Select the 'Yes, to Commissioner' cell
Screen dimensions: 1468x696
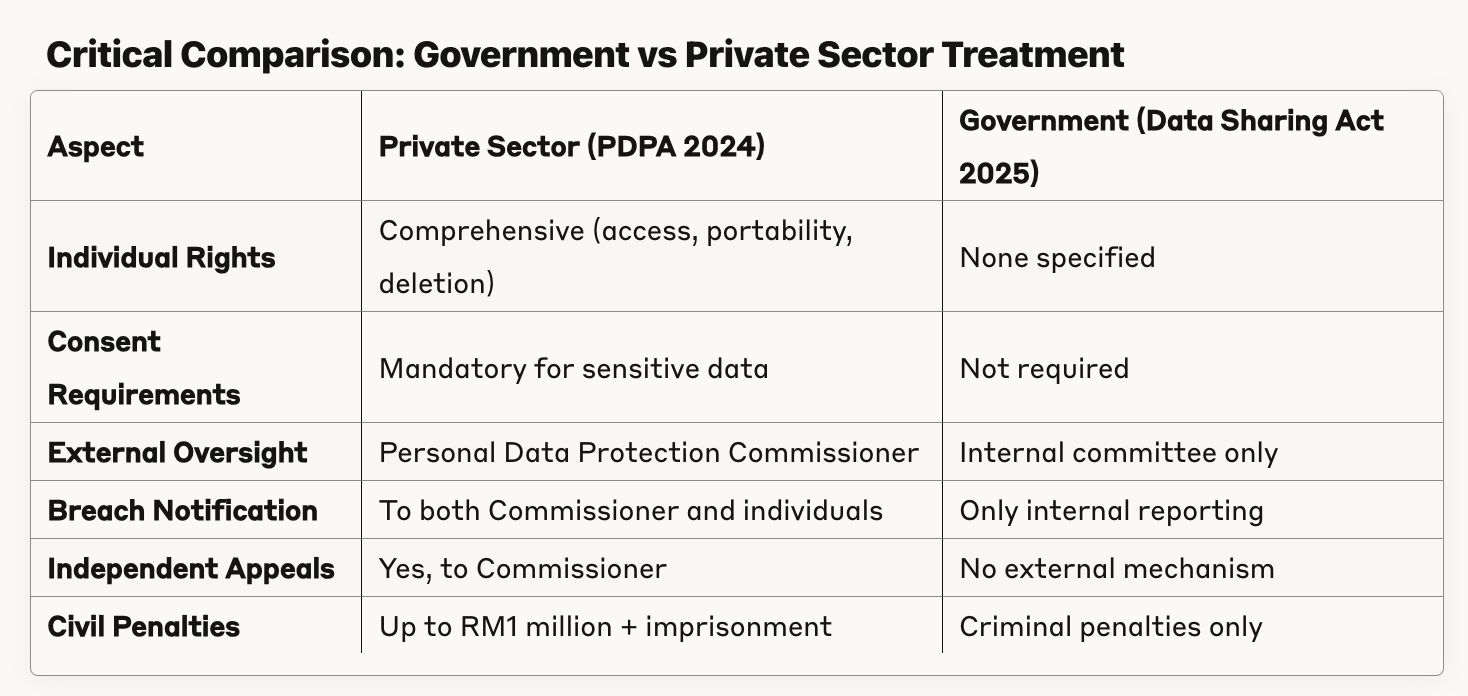pyautogui.click(x=522, y=568)
